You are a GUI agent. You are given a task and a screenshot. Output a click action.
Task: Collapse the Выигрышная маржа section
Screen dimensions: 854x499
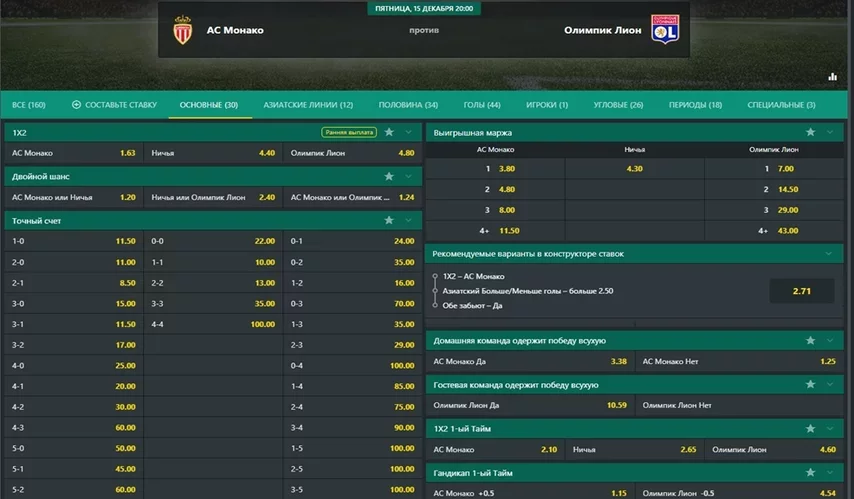(x=830, y=132)
